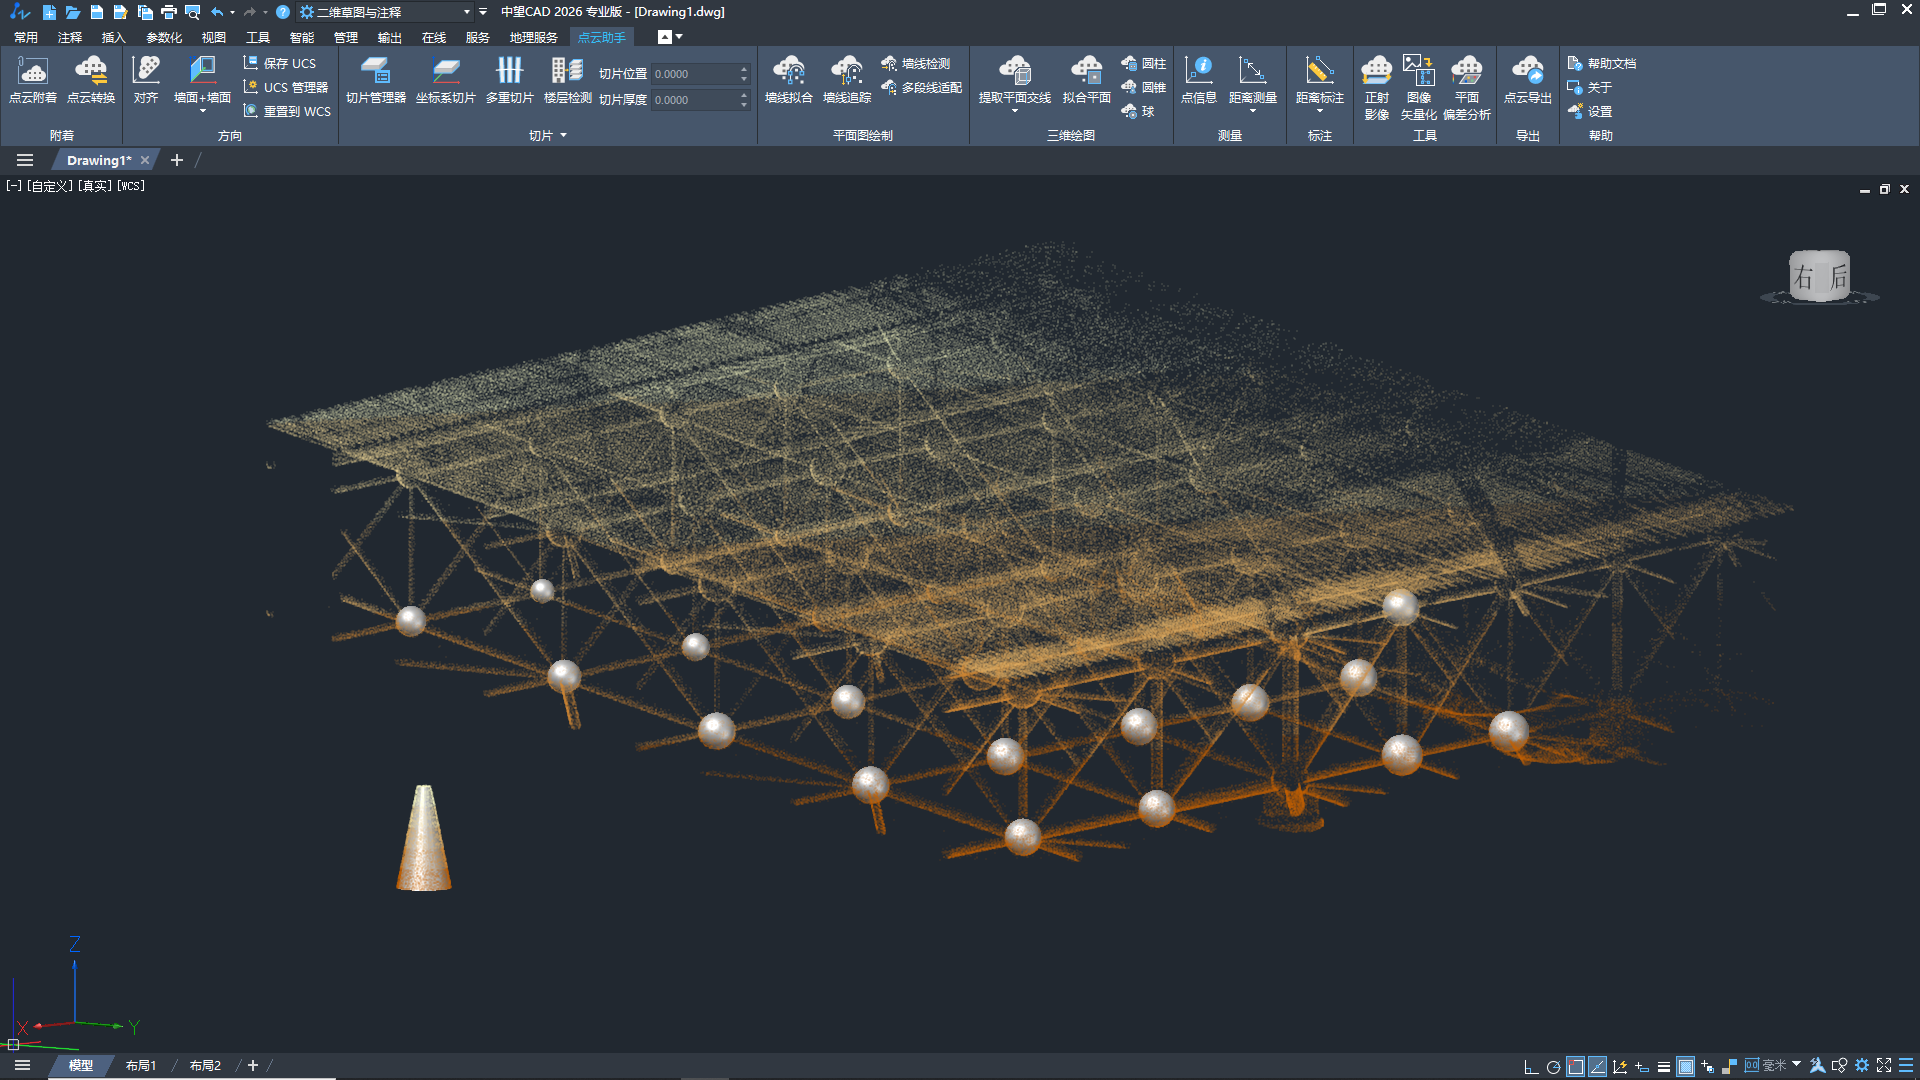1920x1080 pixels.
Task: Toggle dynamic UCS in status bar
Action: tap(1619, 1066)
